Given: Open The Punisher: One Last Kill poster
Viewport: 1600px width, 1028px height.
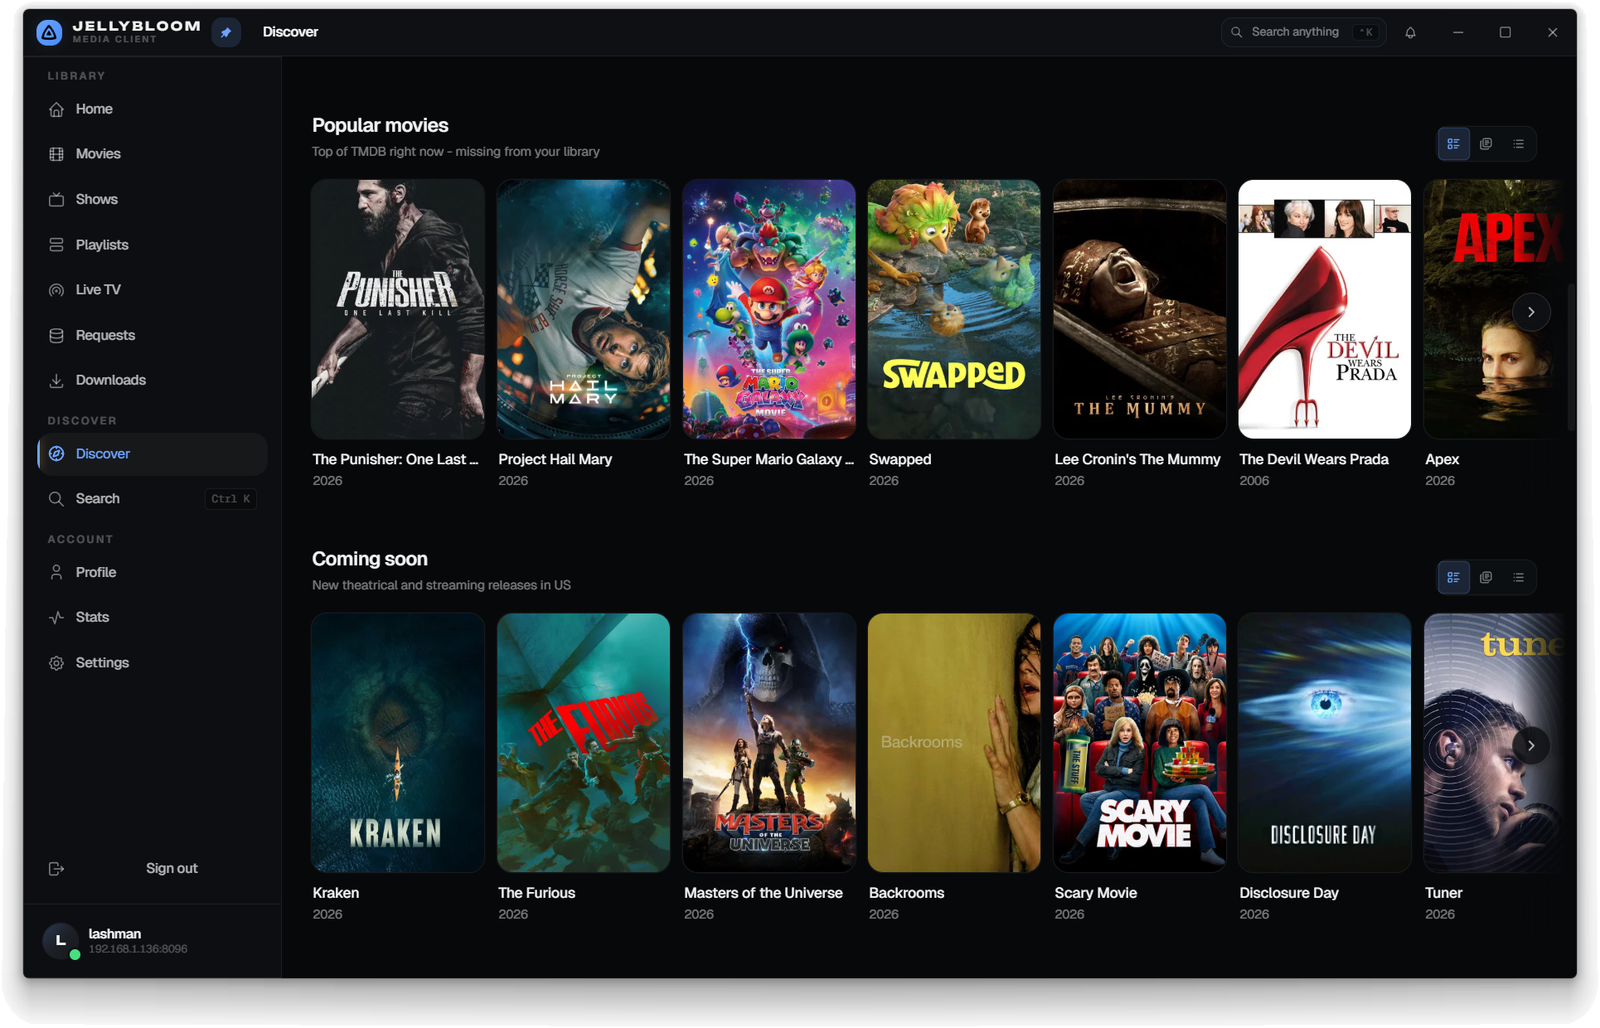Looking at the screenshot, I should [398, 309].
